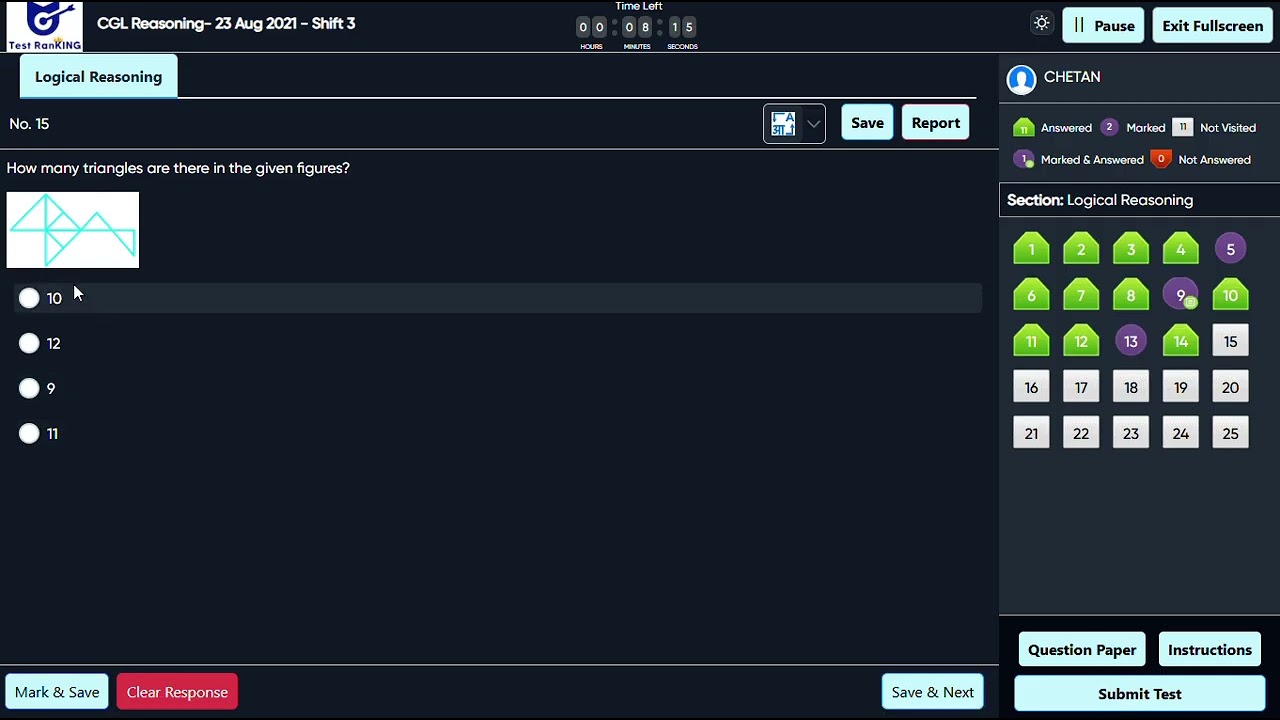Clear Response for this question
Viewport: 1280px width, 720px height.
click(177, 692)
